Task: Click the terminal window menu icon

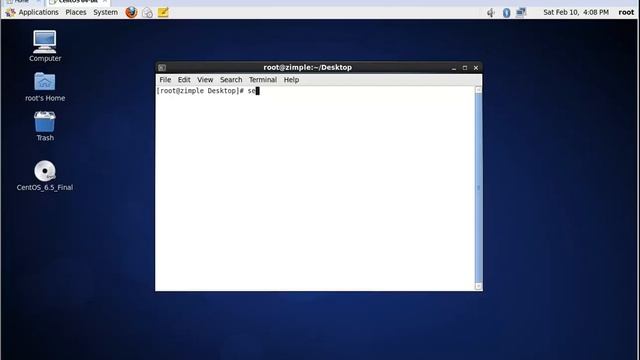Action: coord(162,68)
